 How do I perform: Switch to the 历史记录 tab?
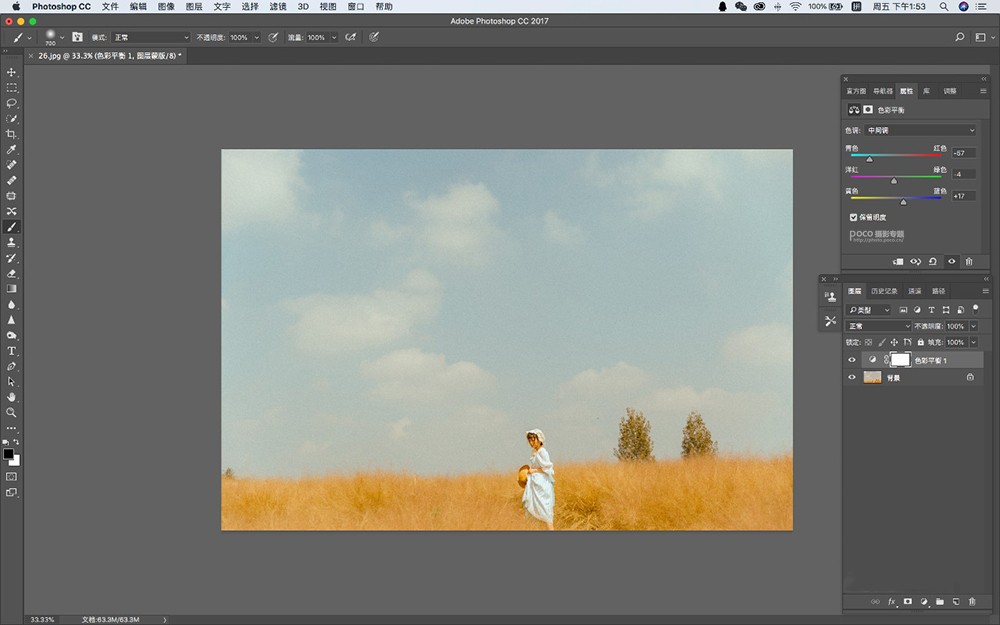coord(885,291)
